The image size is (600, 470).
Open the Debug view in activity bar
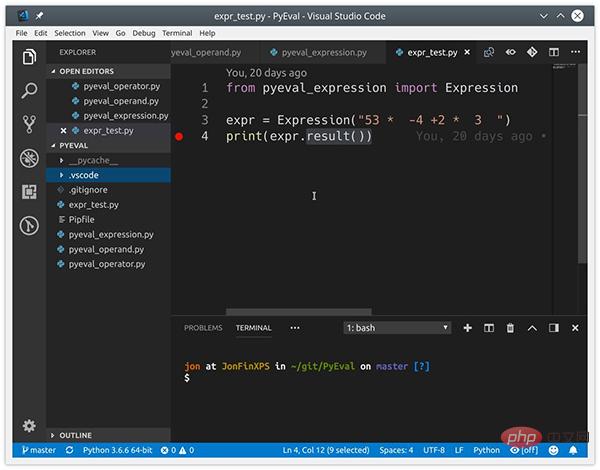point(29,158)
